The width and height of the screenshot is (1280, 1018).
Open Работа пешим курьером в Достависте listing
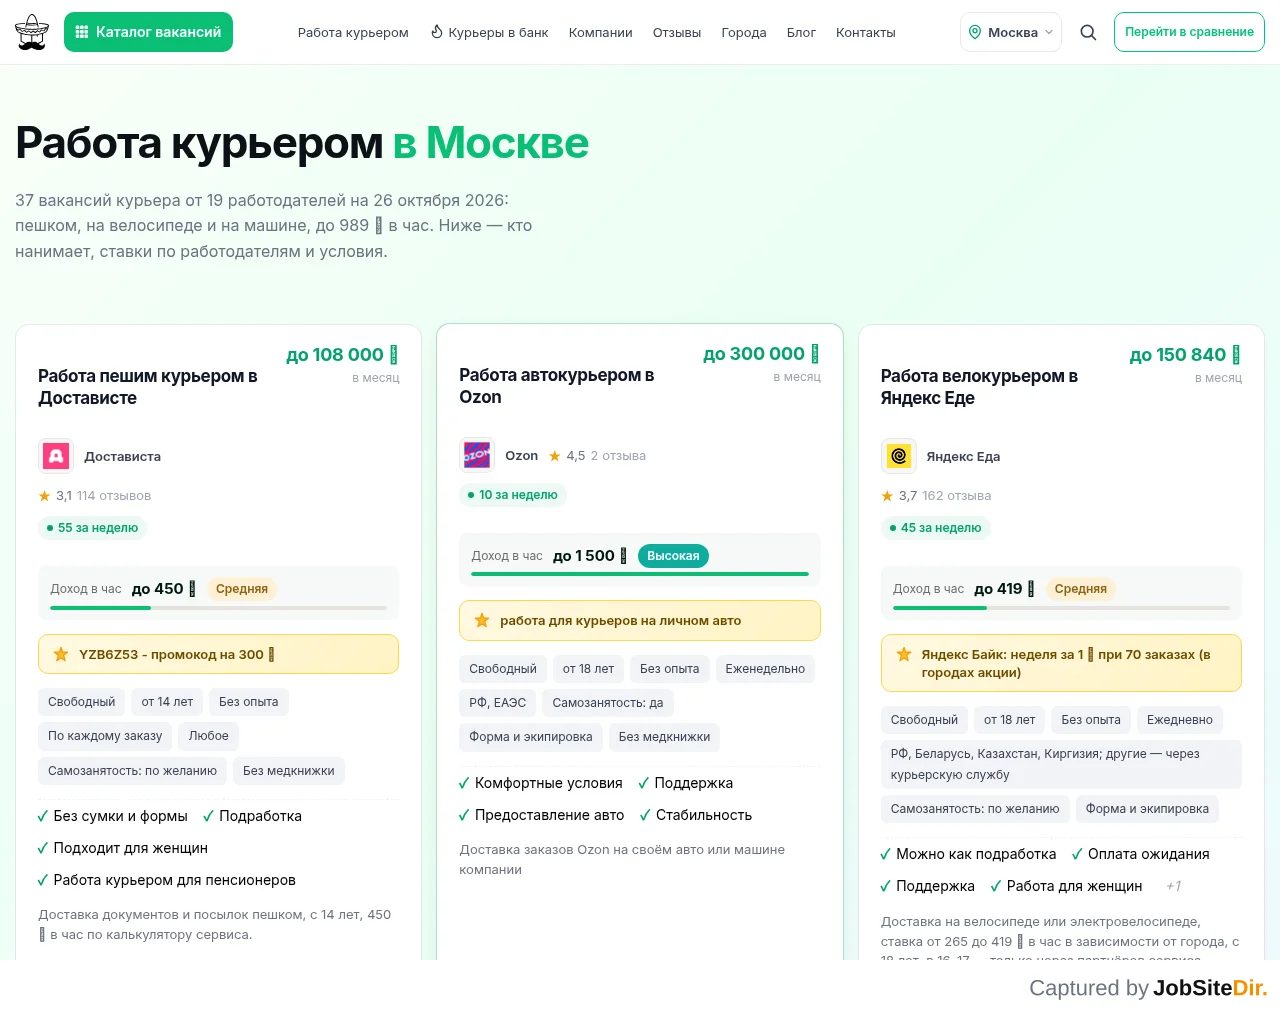click(x=148, y=387)
